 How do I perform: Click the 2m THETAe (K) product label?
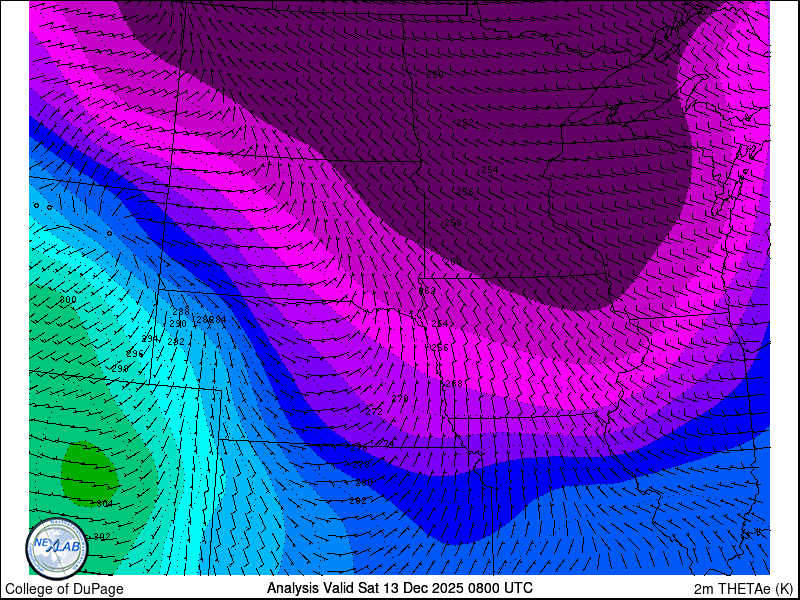744,588
